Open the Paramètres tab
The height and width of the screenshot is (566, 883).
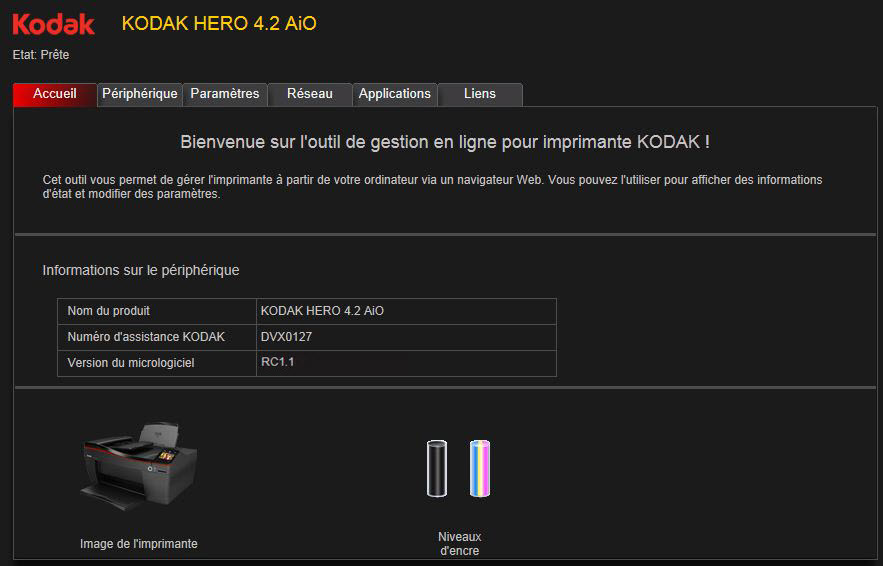(225, 94)
